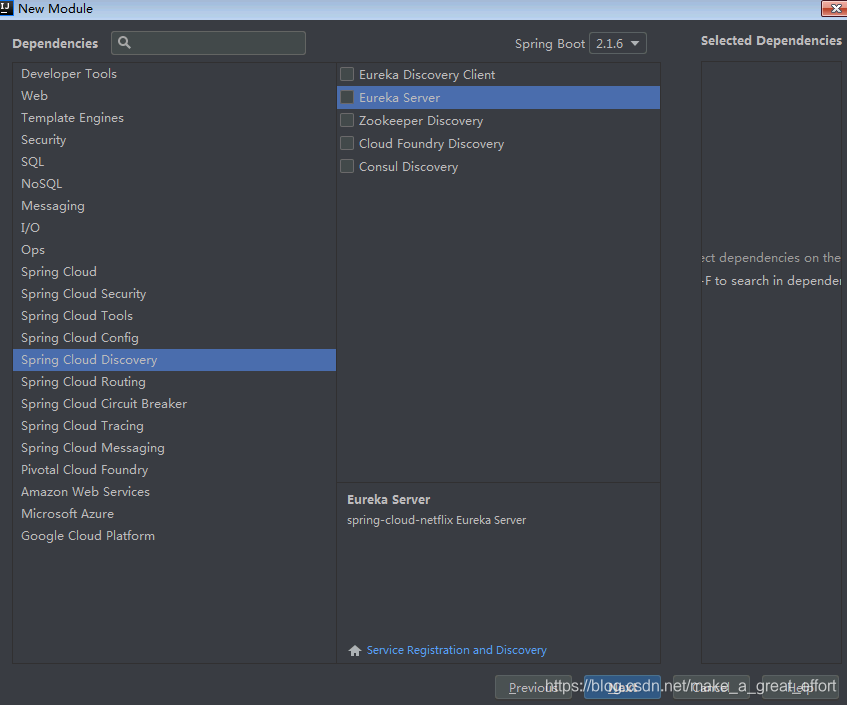847x705 pixels.
Task: Check the Eureka Discovery Client checkbox
Action: point(347,74)
